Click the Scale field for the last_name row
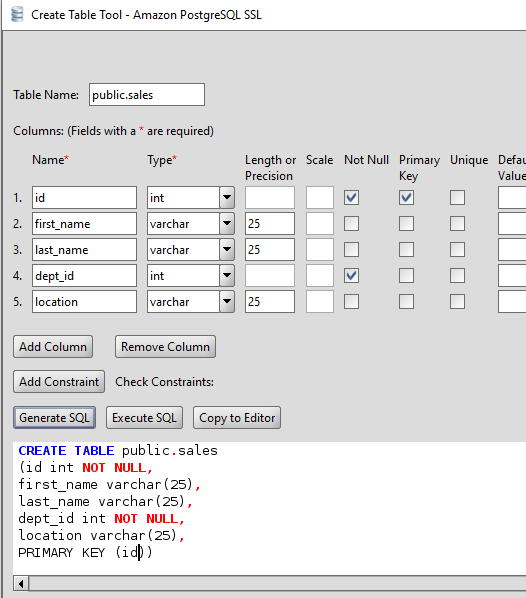The height and width of the screenshot is (598, 526). click(x=320, y=249)
